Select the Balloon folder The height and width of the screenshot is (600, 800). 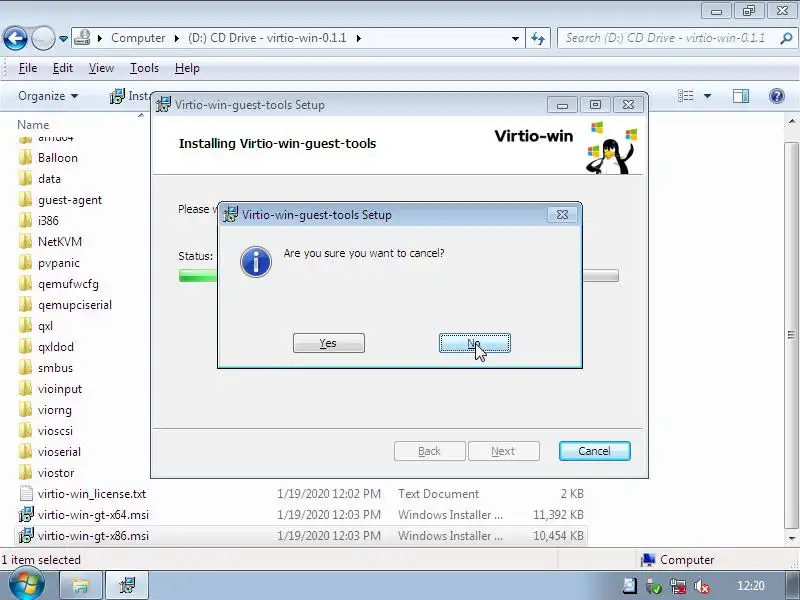(x=58, y=158)
